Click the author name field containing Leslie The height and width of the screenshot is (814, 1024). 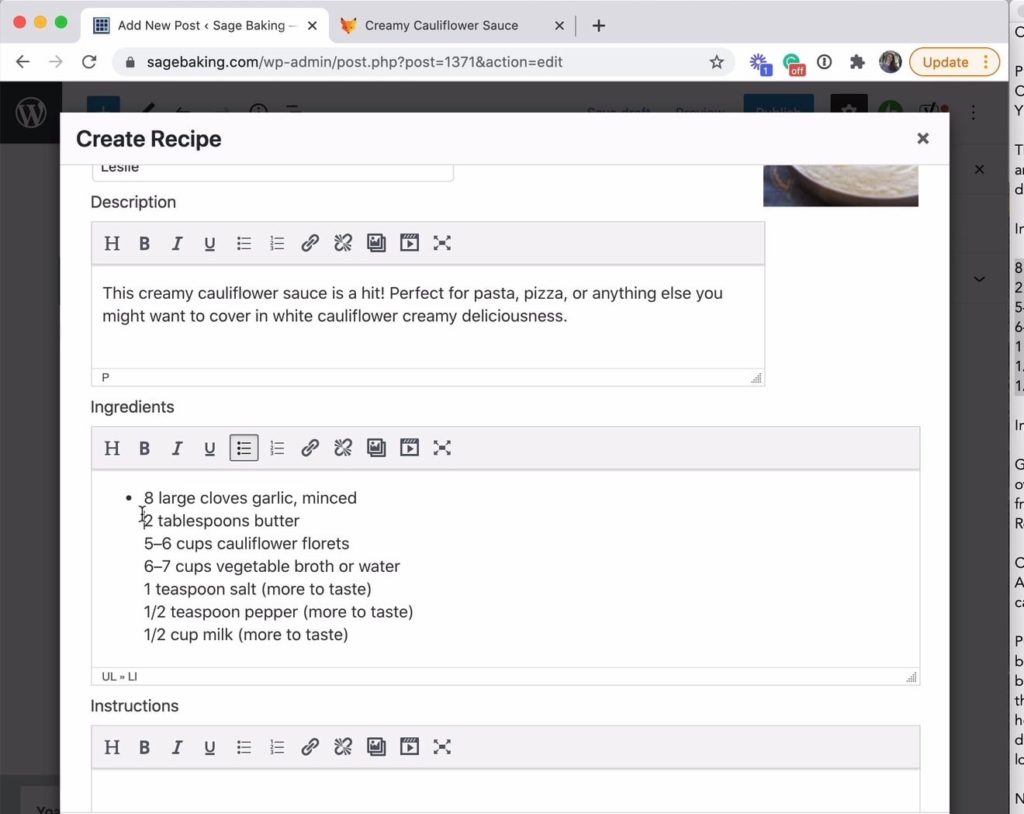tap(272, 171)
